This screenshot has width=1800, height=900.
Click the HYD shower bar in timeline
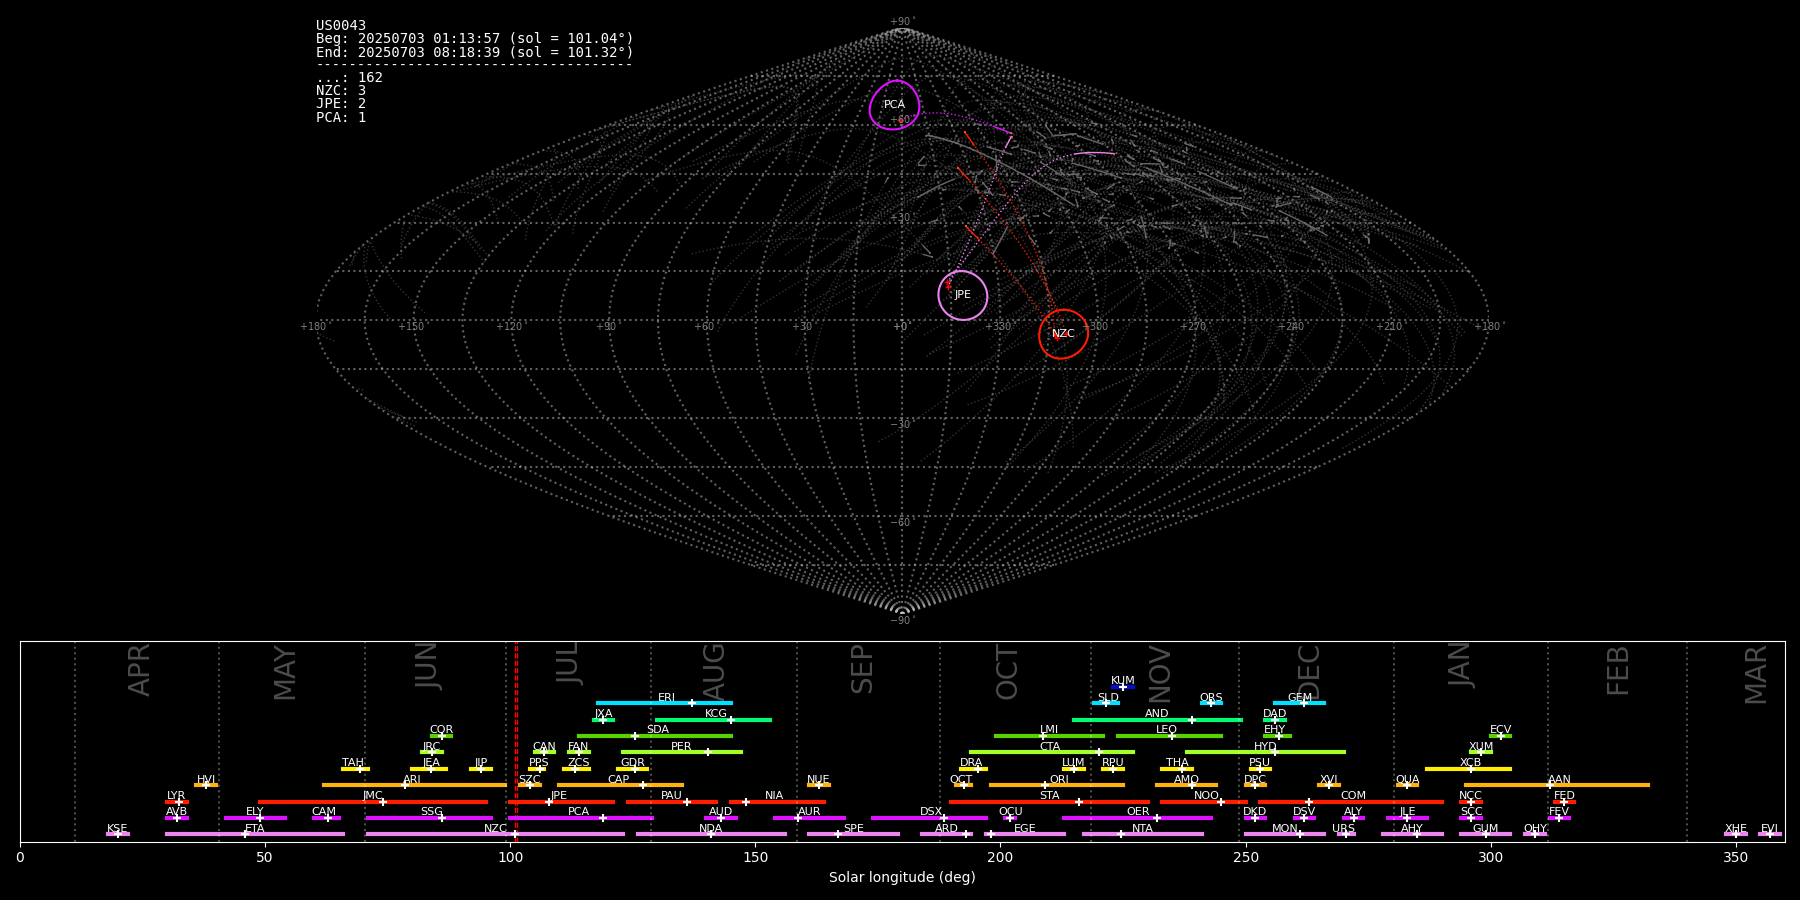[x=1265, y=752]
